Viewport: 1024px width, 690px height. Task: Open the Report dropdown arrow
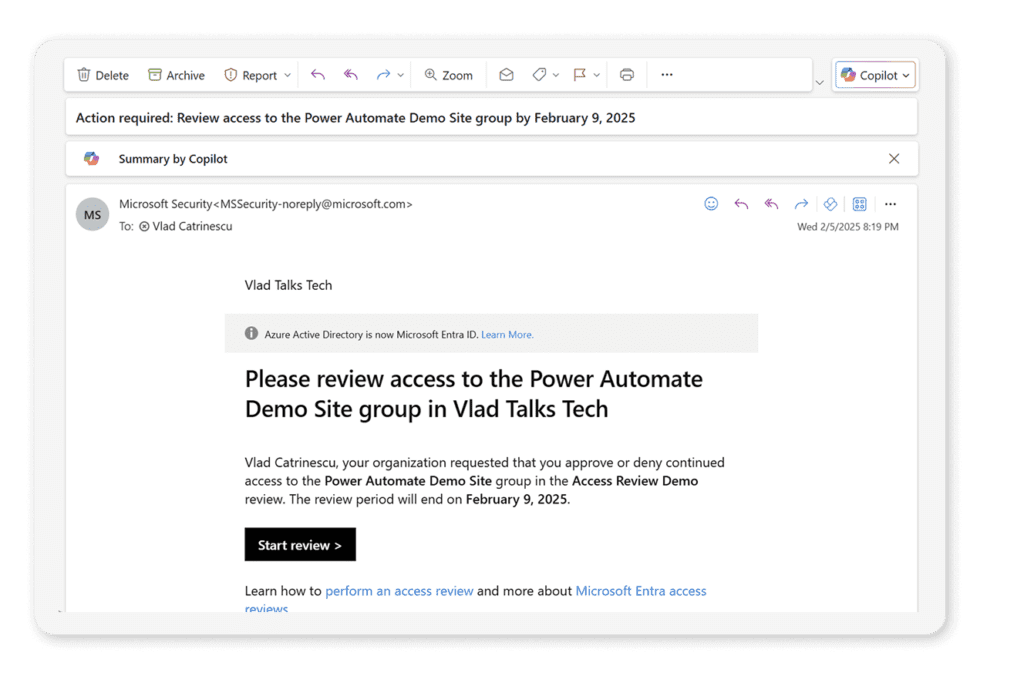[287, 75]
